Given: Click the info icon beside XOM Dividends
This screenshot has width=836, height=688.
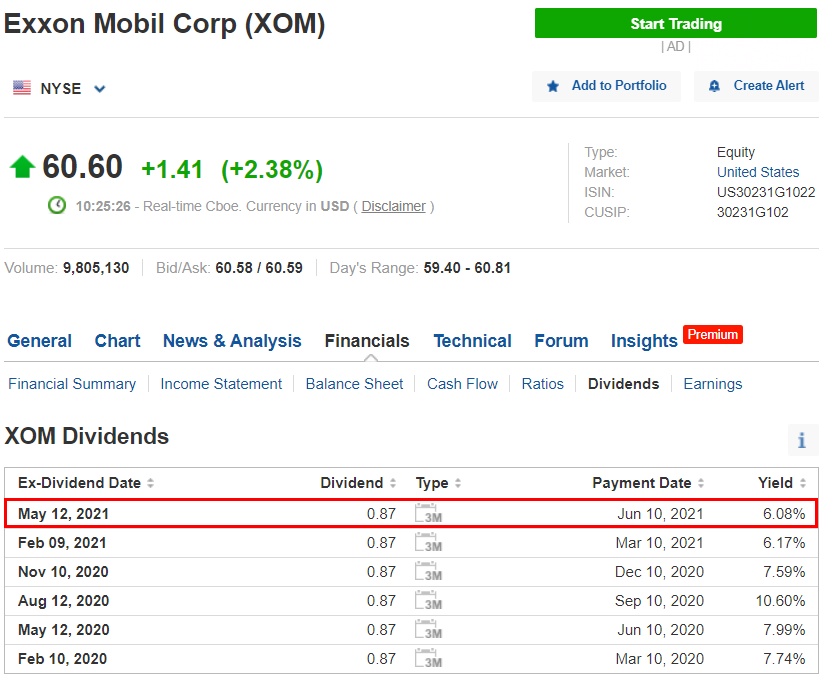Looking at the screenshot, I should (802, 441).
